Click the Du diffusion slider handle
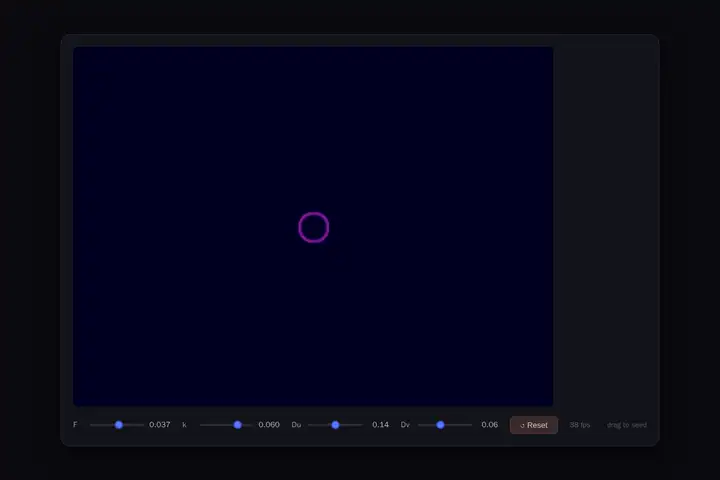Viewport: 720px width, 480px height. pyautogui.click(x=335, y=425)
